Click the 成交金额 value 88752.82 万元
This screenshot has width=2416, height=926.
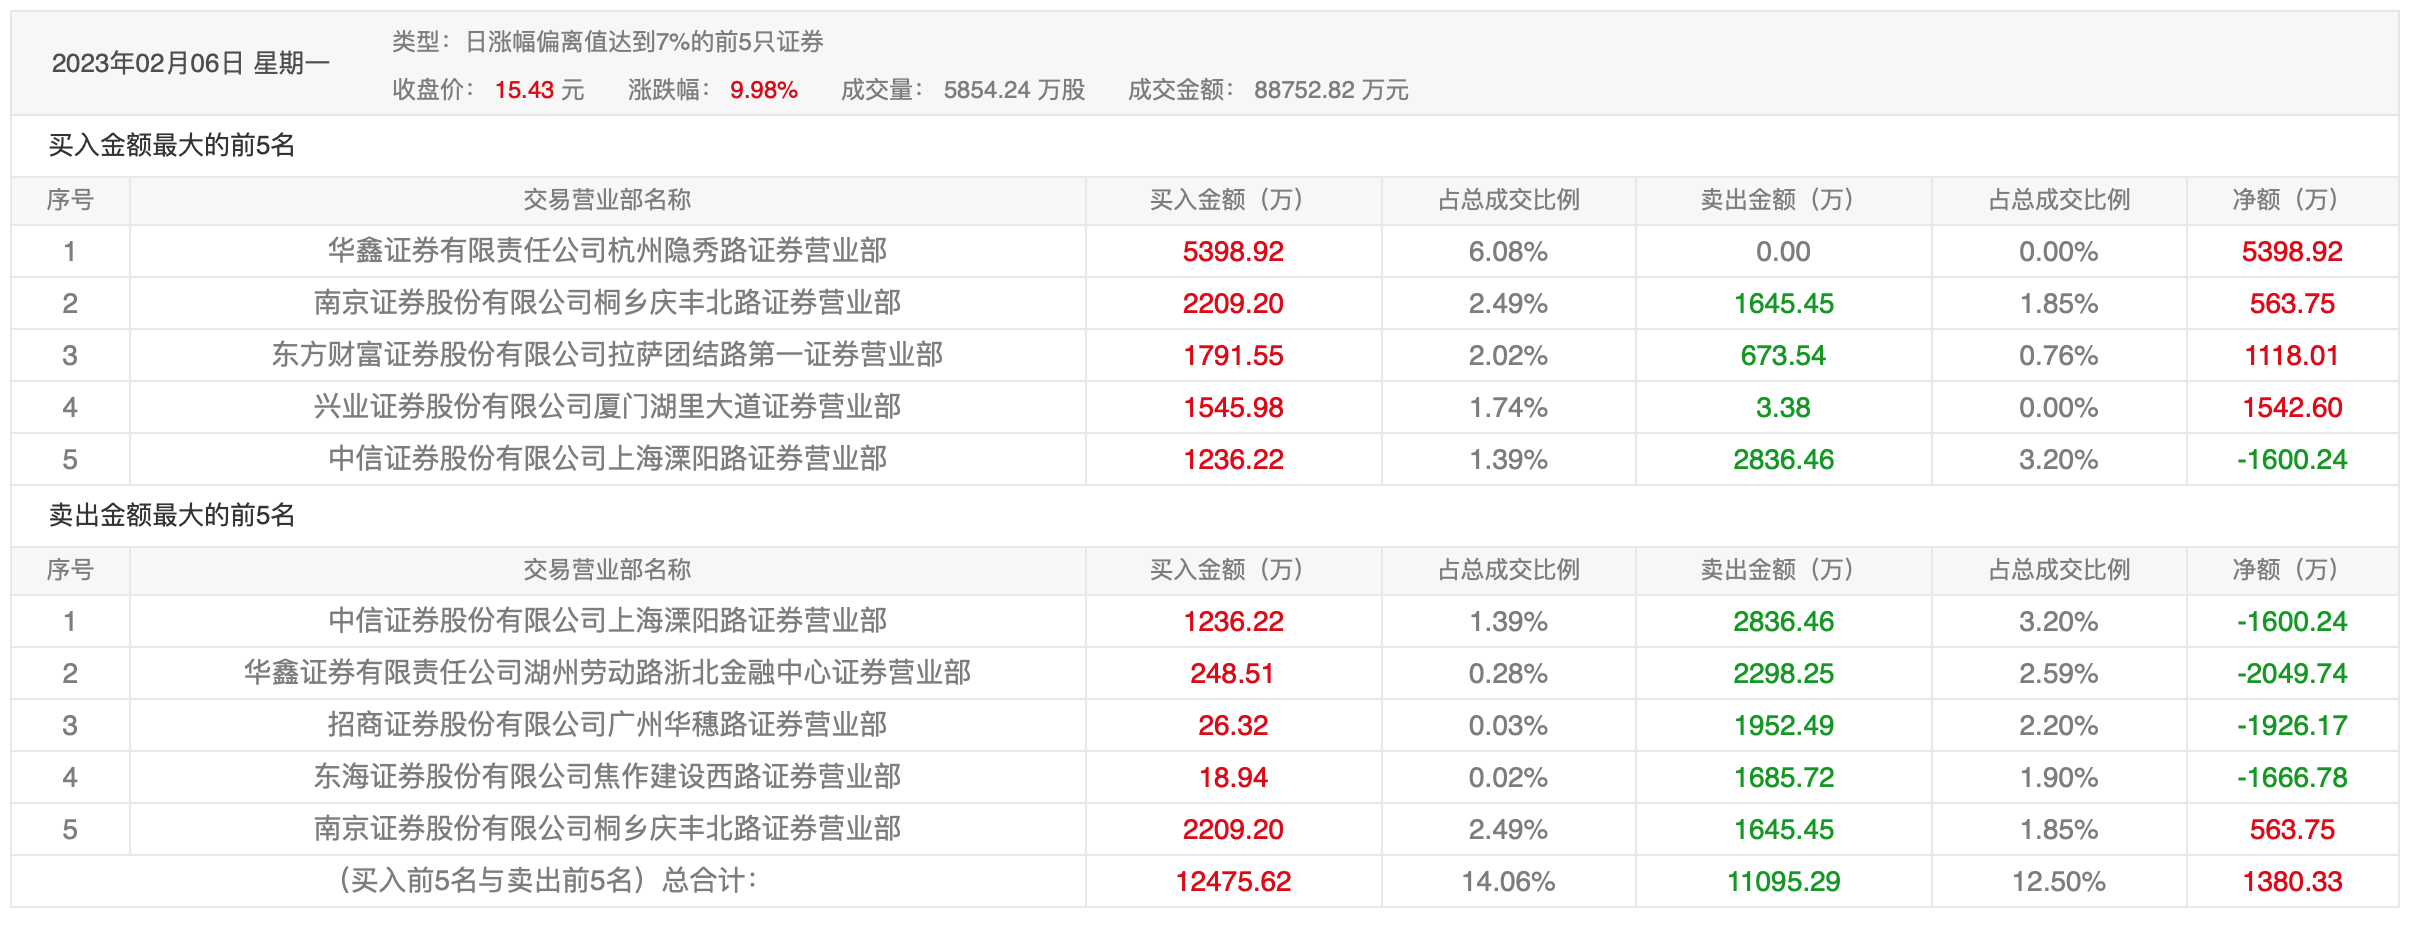(1330, 90)
